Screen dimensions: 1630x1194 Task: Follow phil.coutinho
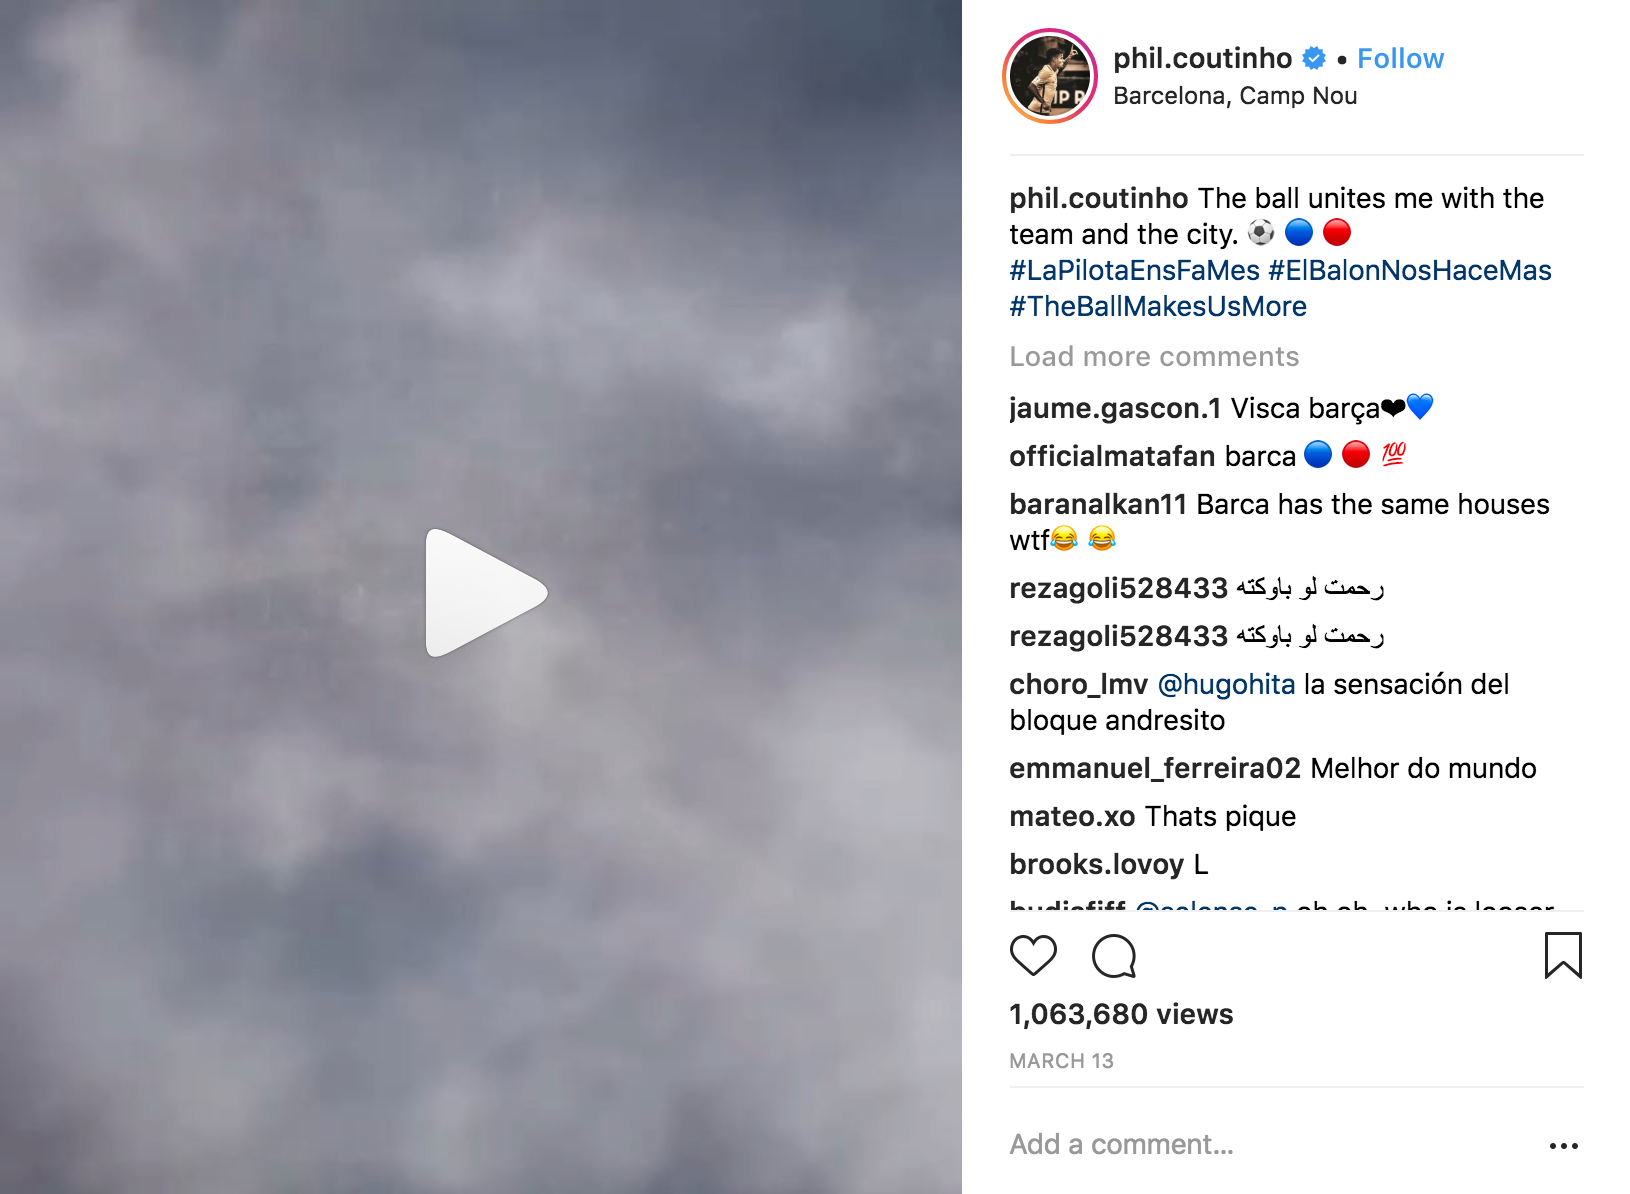click(1400, 59)
